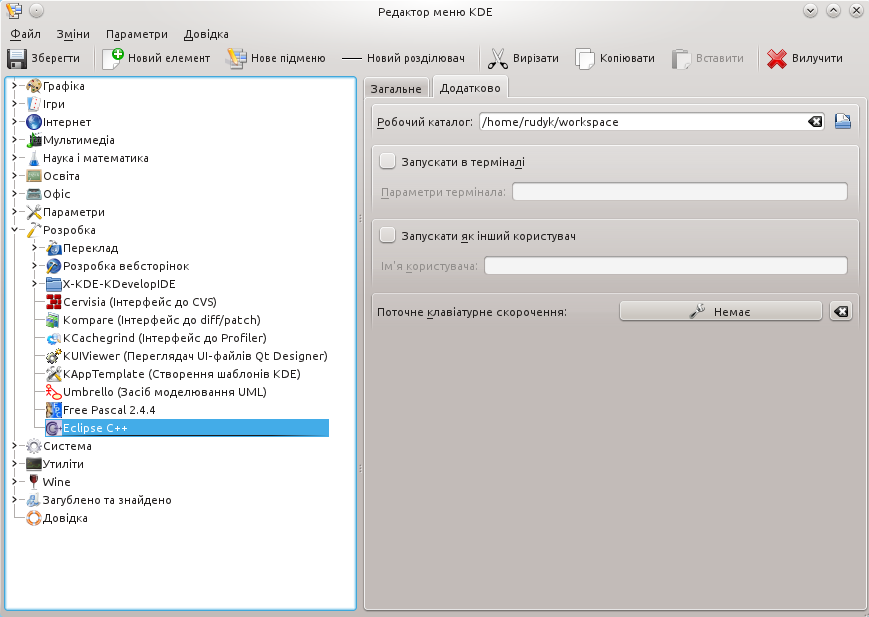Screen dimensions: 869x617
Task: Click the Копіювати icon
Action: [585, 58]
